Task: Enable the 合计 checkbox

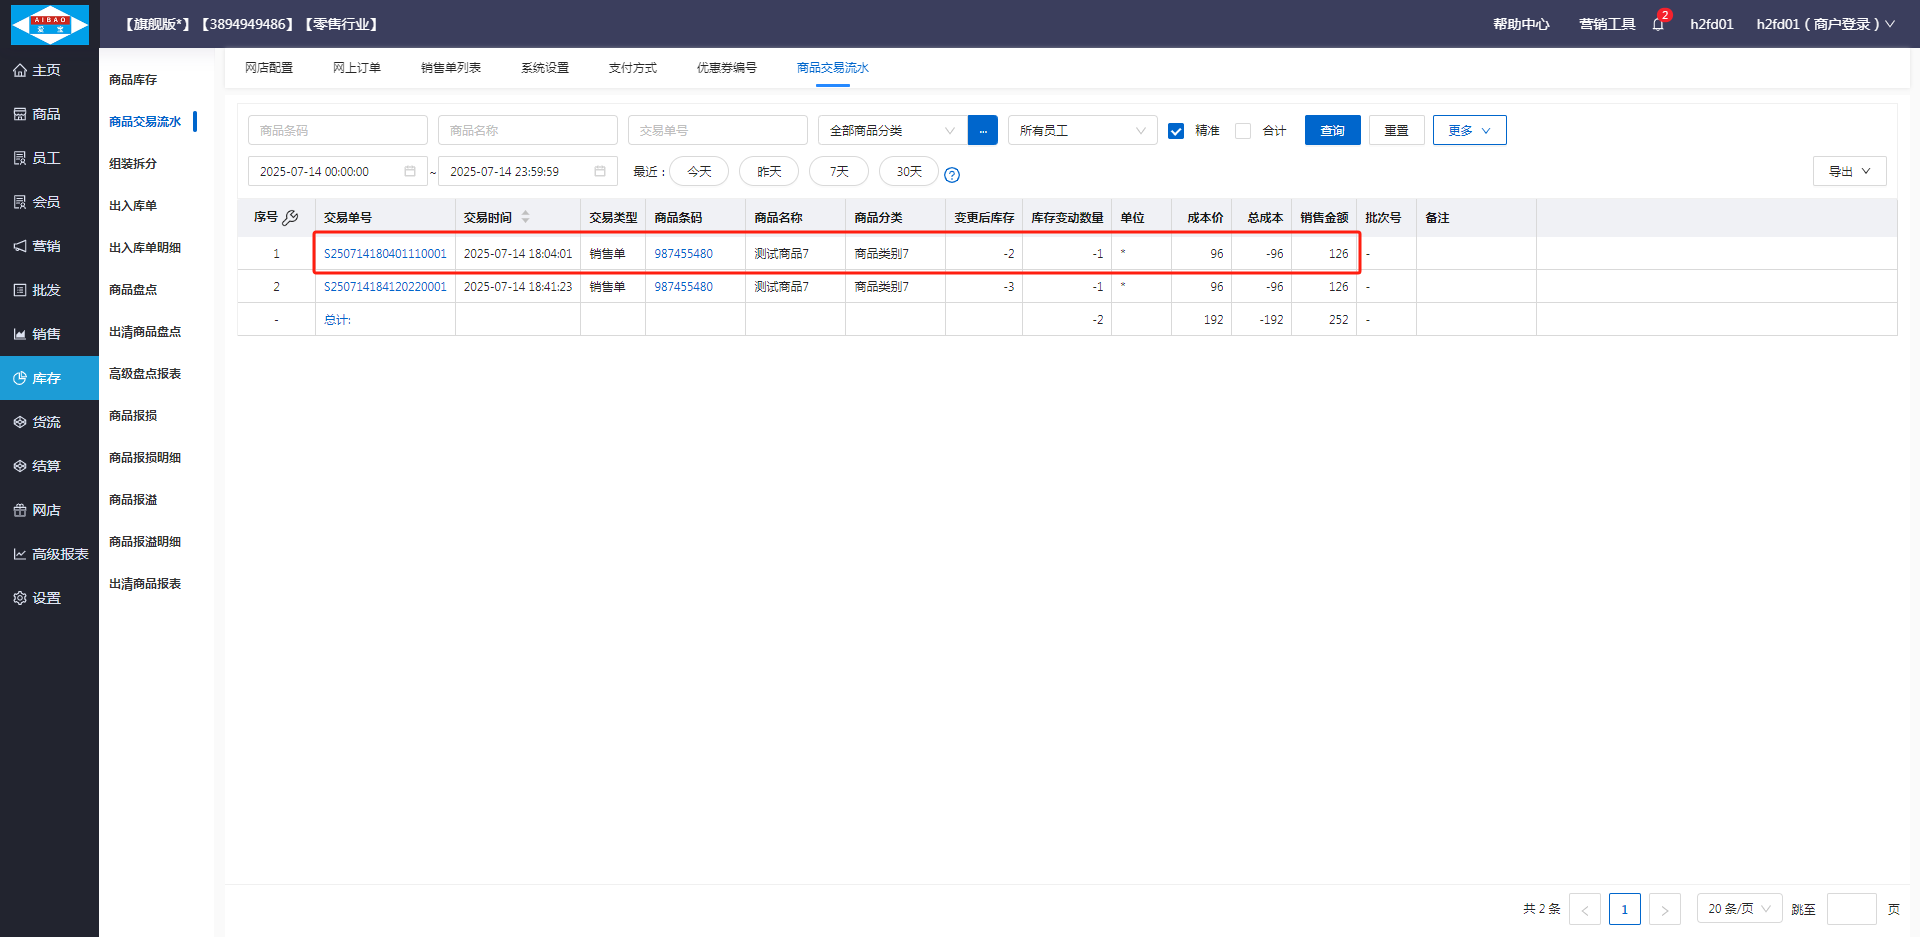Action: point(1243,131)
